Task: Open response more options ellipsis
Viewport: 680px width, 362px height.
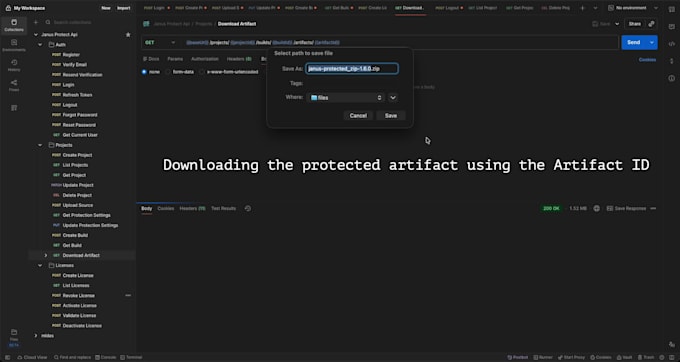Action: (653, 209)
